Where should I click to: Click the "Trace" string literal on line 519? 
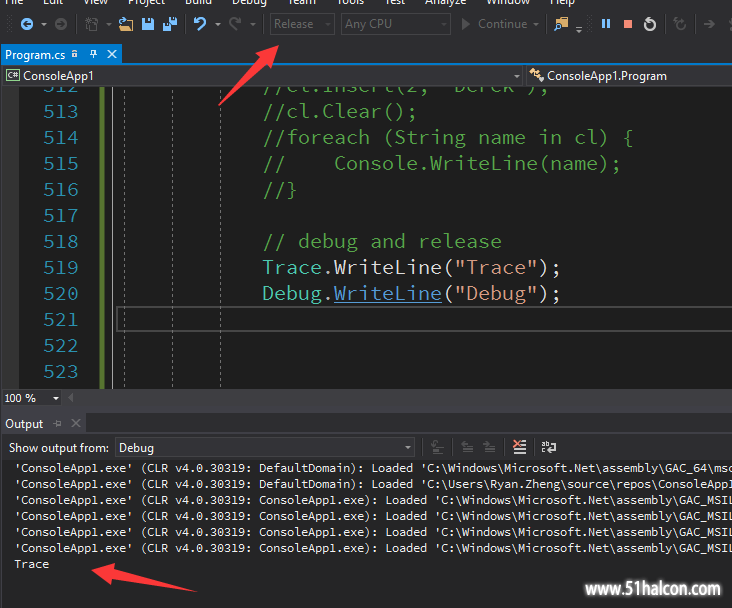pos(496,268)
